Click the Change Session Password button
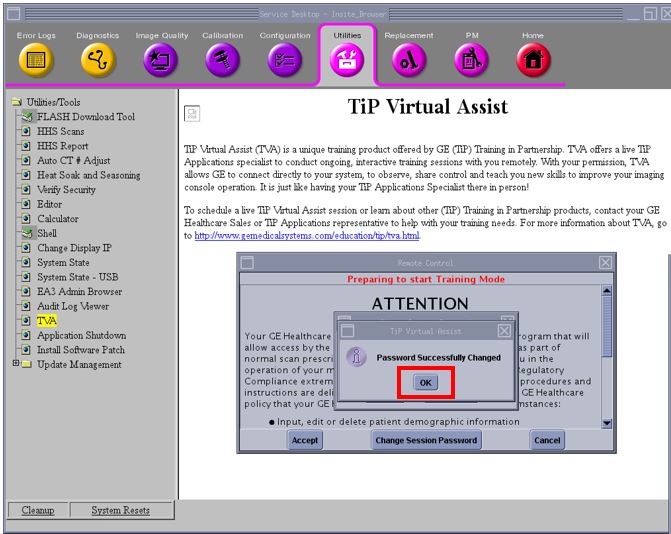Image resolution: width=671 pixels, height=534 pixels. click(426, 440)
